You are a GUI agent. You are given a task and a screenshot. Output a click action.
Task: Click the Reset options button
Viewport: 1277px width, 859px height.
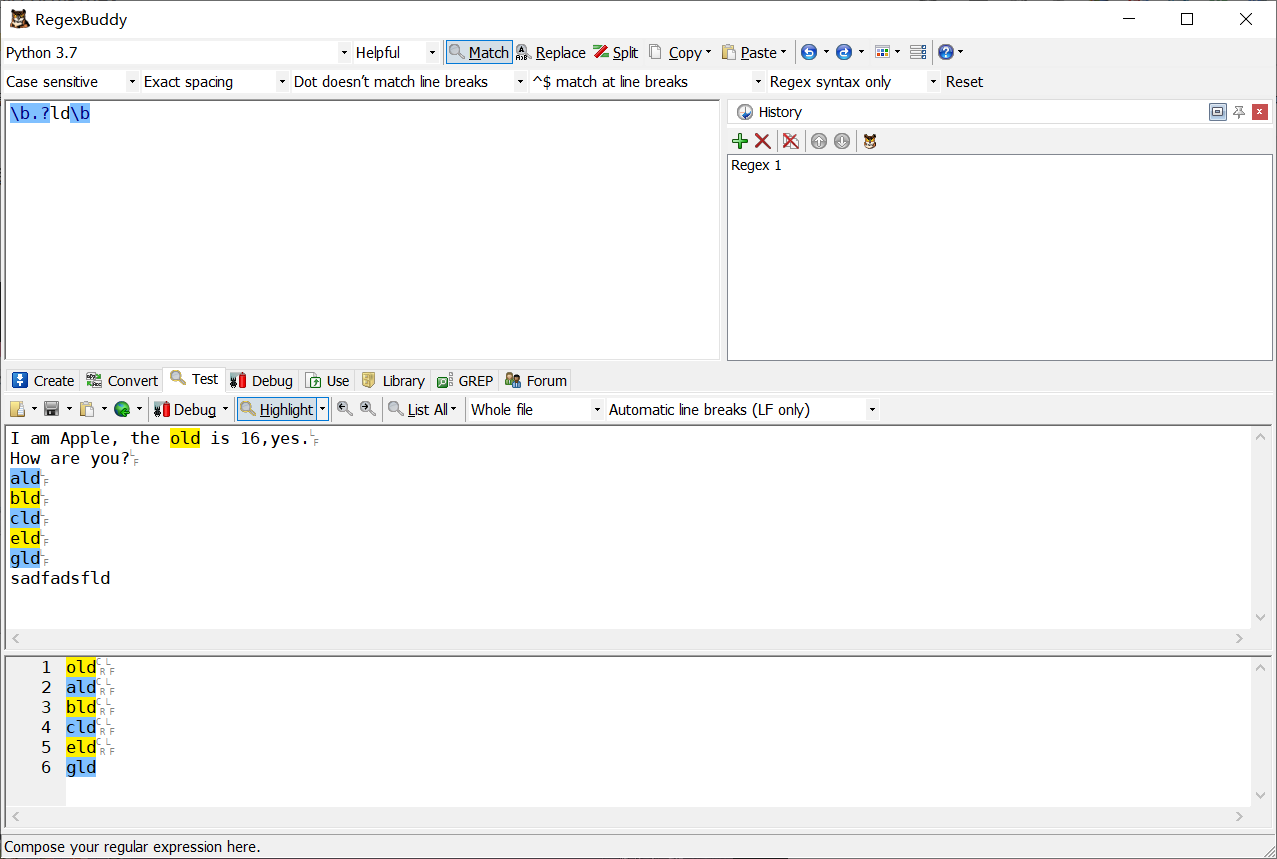point(964,82)
